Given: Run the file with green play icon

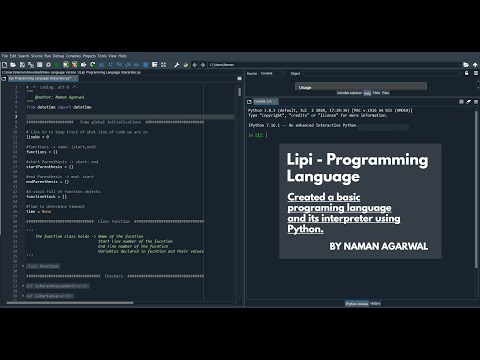Looking at the screenshot, I should pyautogui.click(x=57, y=65).
